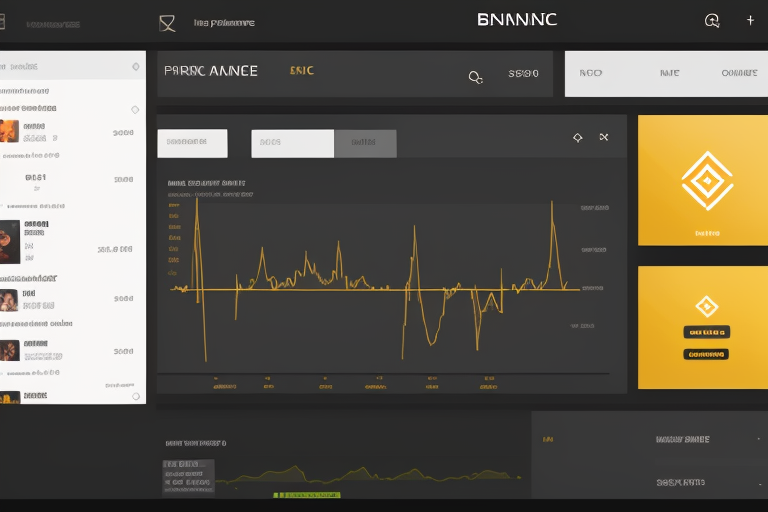
Task: Open the first tab in the white top-right tab bar
Action: pyautogui.click(x=590, y=73)
